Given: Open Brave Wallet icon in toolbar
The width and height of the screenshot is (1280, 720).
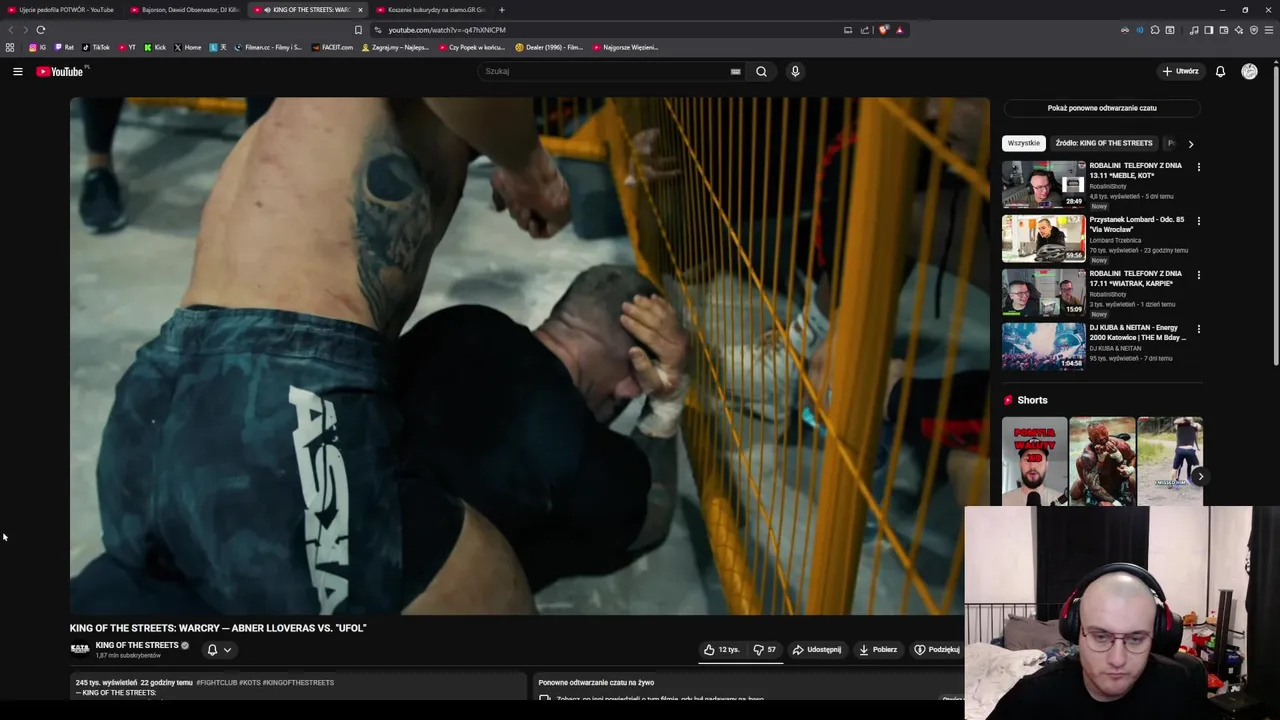Looking at the screenshot, I should [x=1223, y=30].
